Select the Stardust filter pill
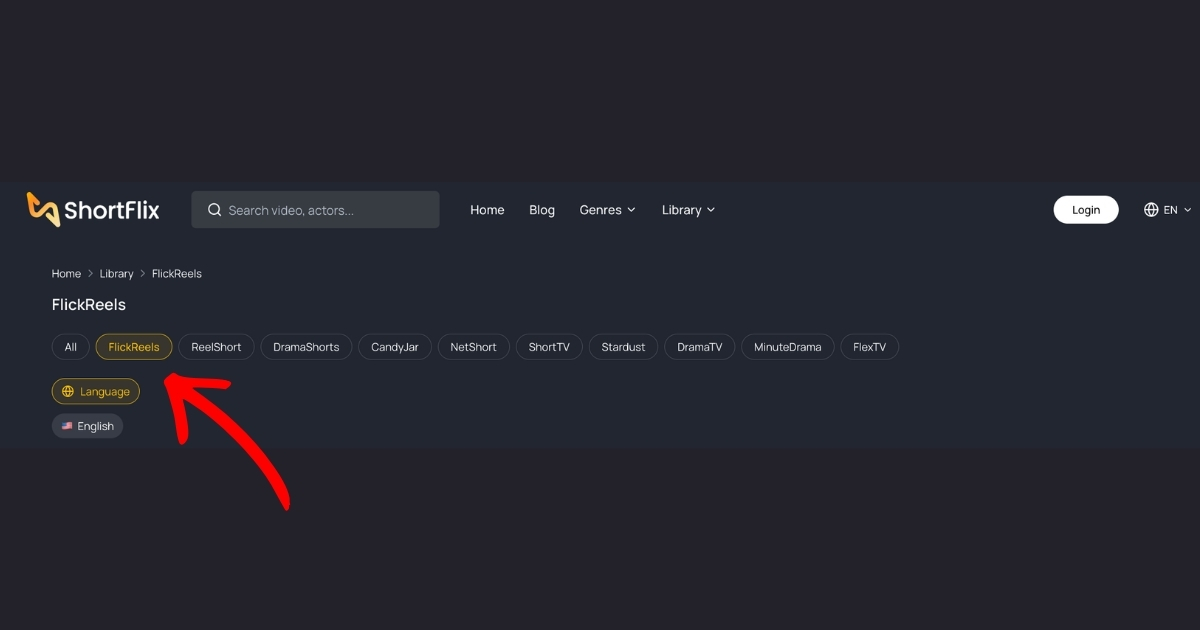Viewport: 1200px width, 630px height. 622,346
